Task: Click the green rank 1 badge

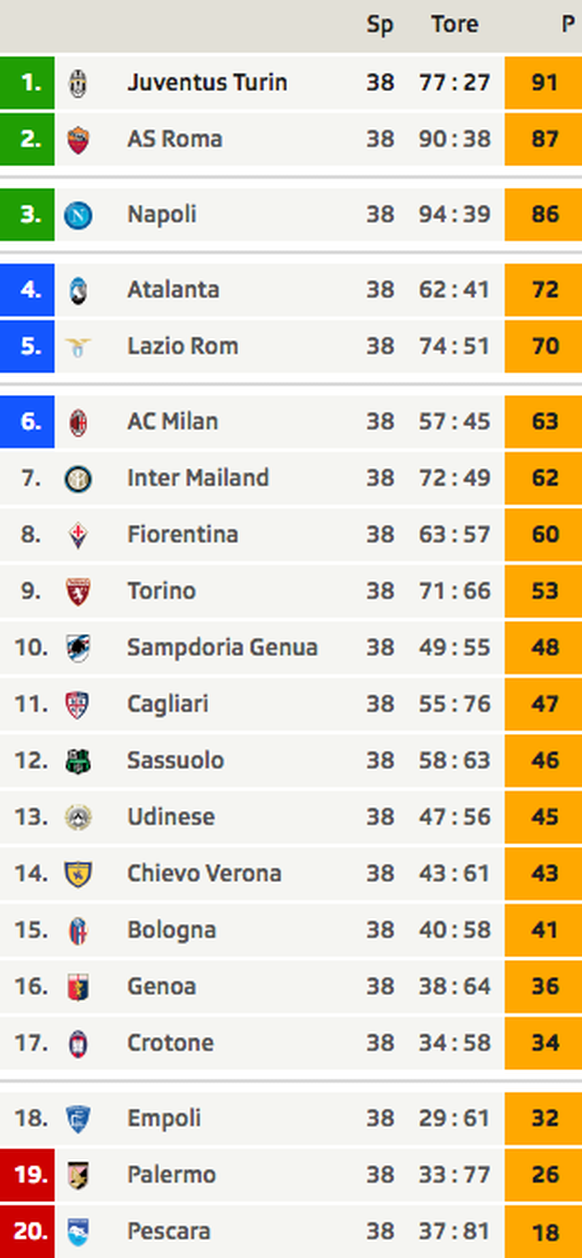Action: pos(27,83)
